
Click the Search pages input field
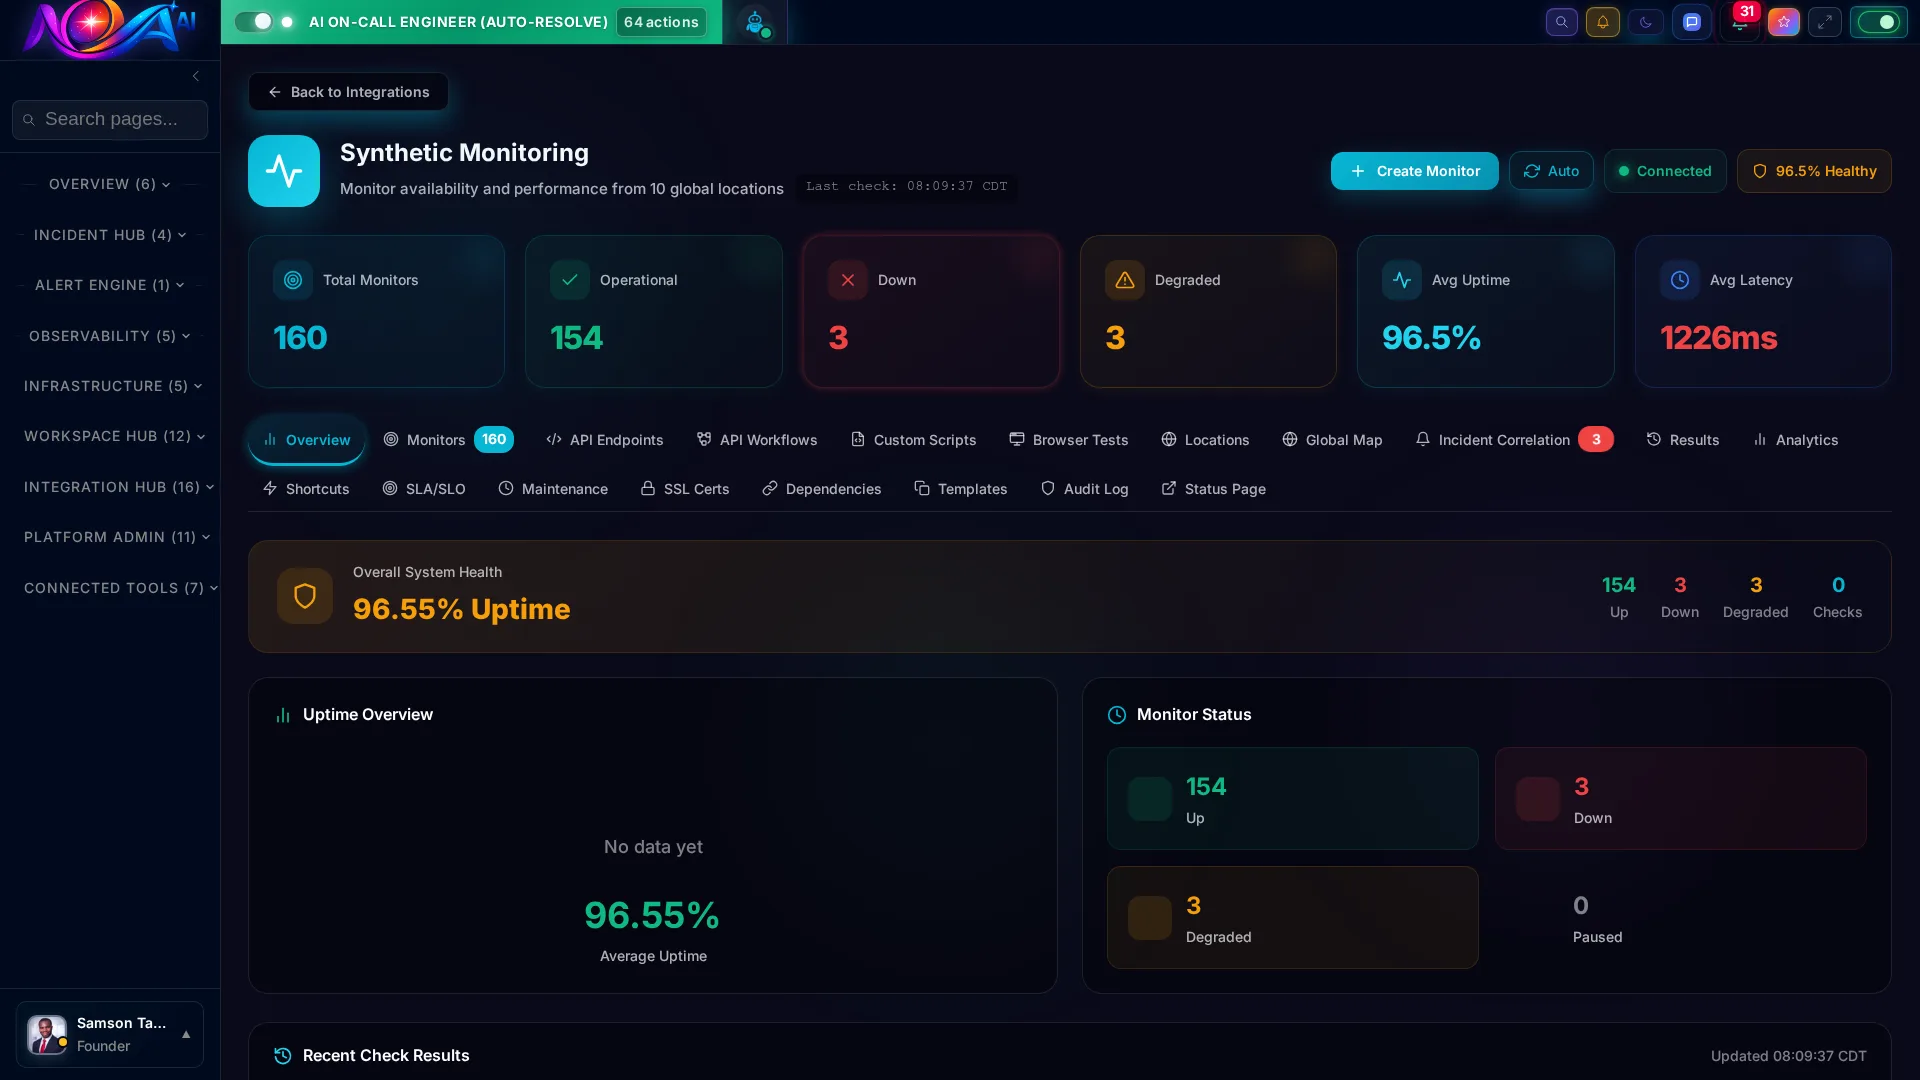click(x=110, y=119)
